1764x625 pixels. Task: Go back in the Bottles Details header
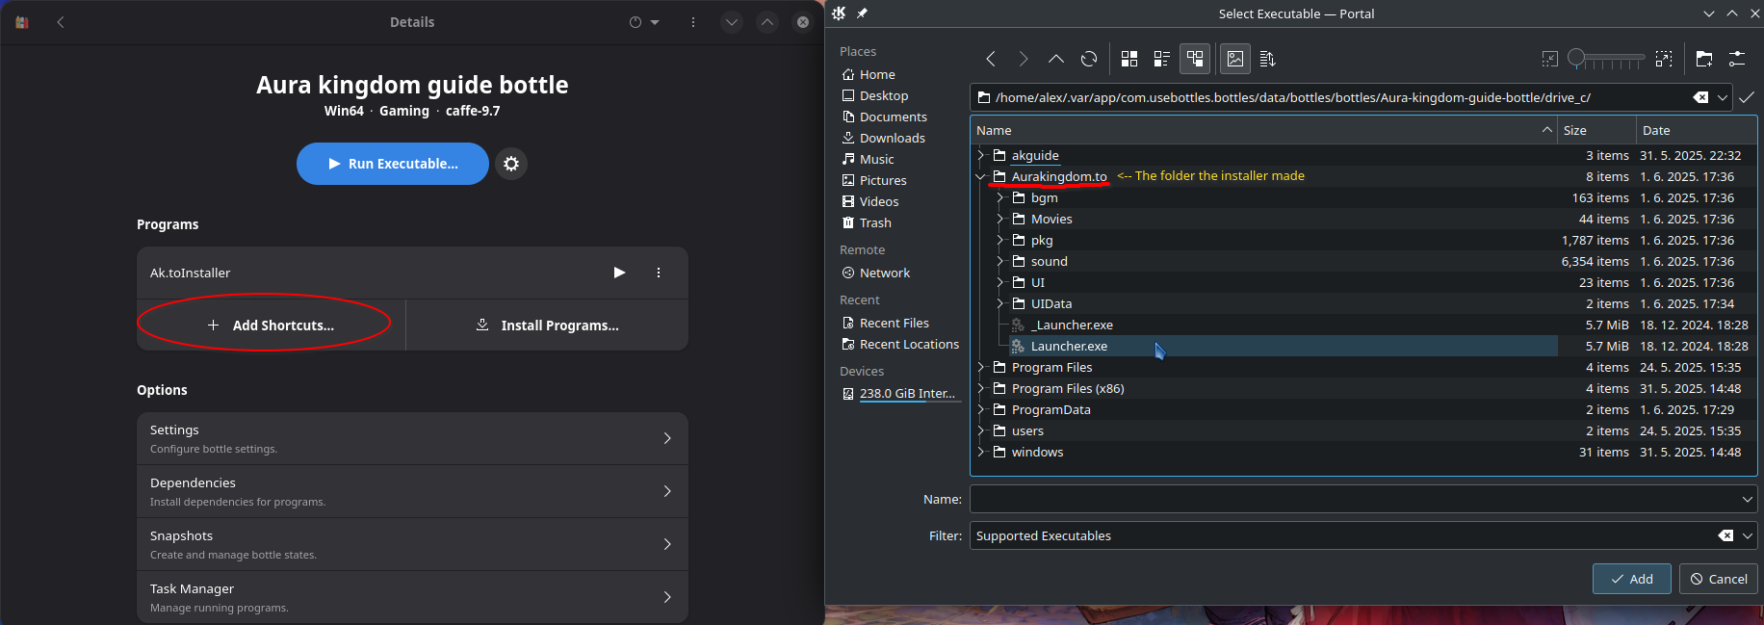pyautogui.click(x=60, y=22)
